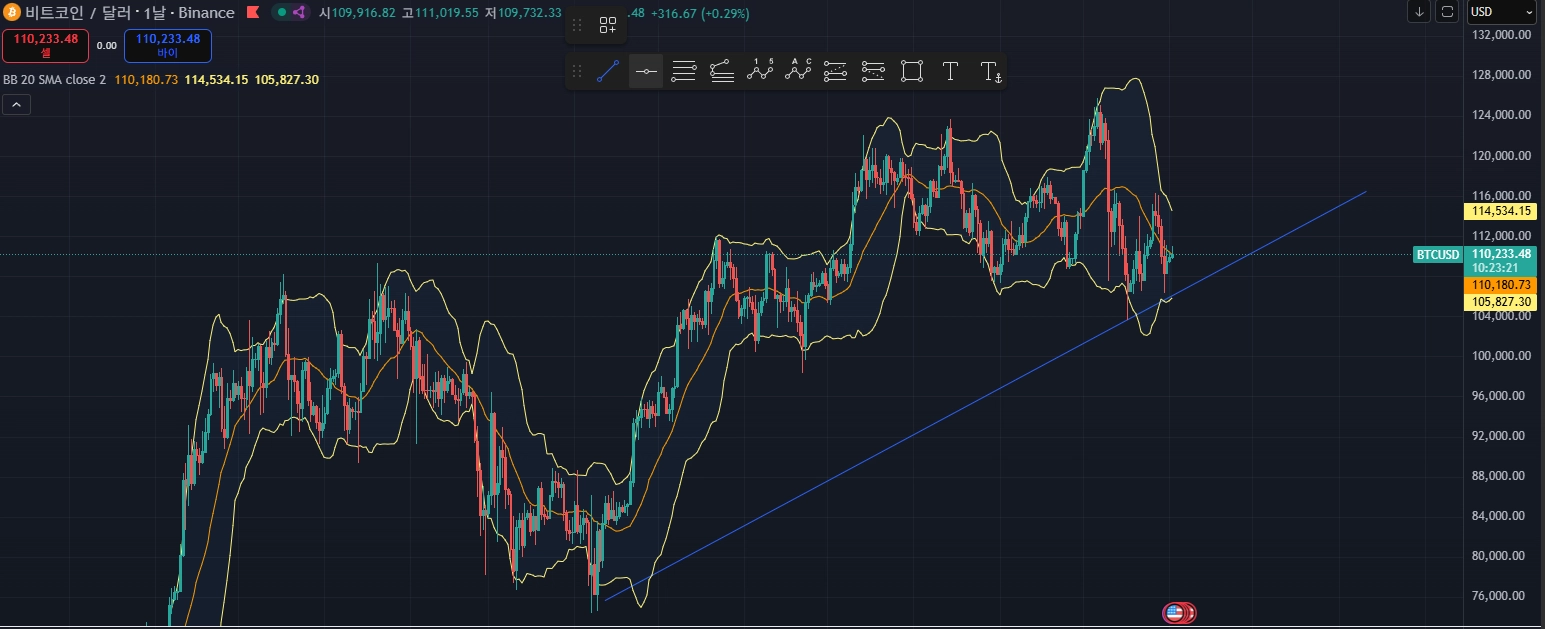
Task: Click the red flag marker beside Binance
Action: click(x=251, y=13)
